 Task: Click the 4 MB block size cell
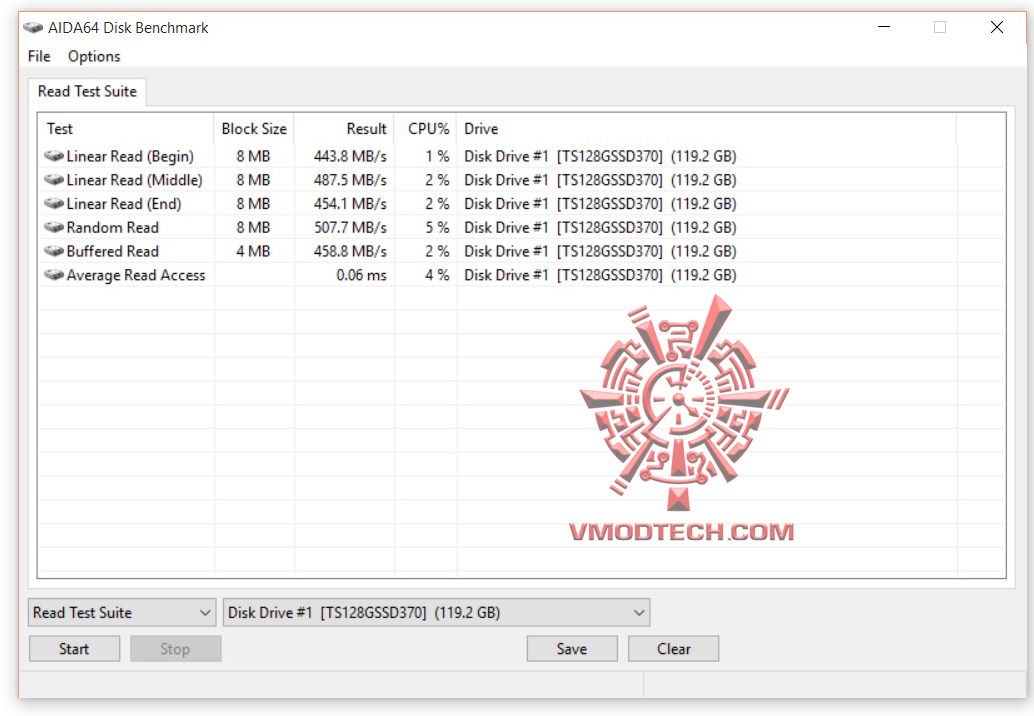(253, 252)
